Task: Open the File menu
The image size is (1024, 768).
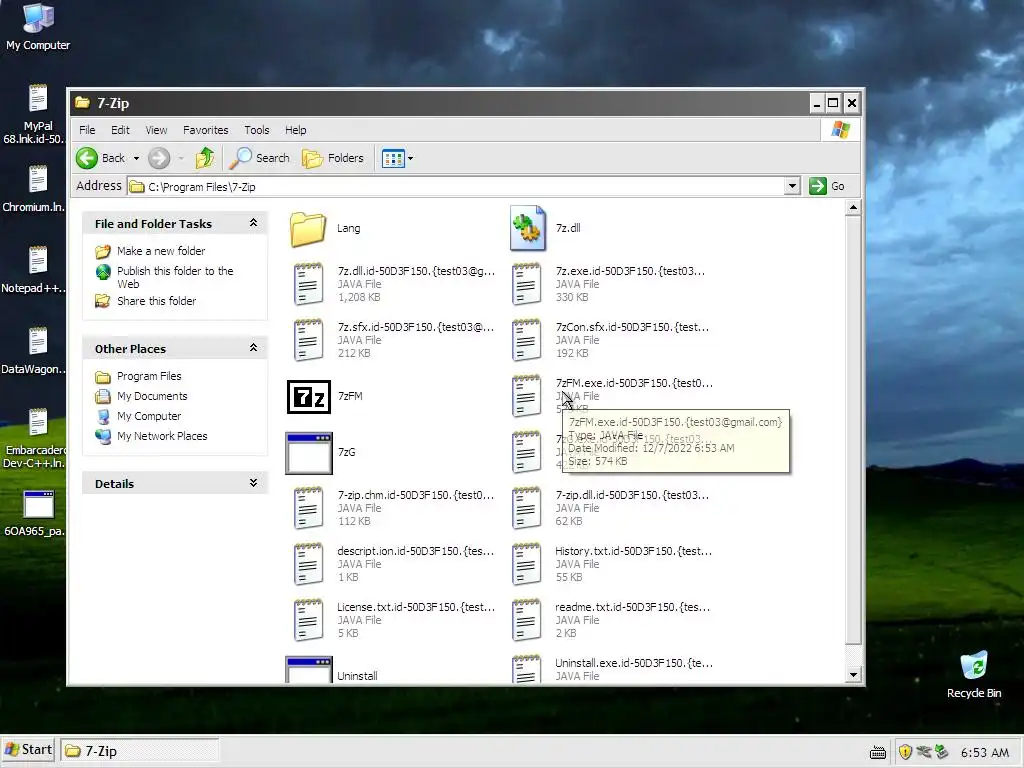Action: coord(87,130)
